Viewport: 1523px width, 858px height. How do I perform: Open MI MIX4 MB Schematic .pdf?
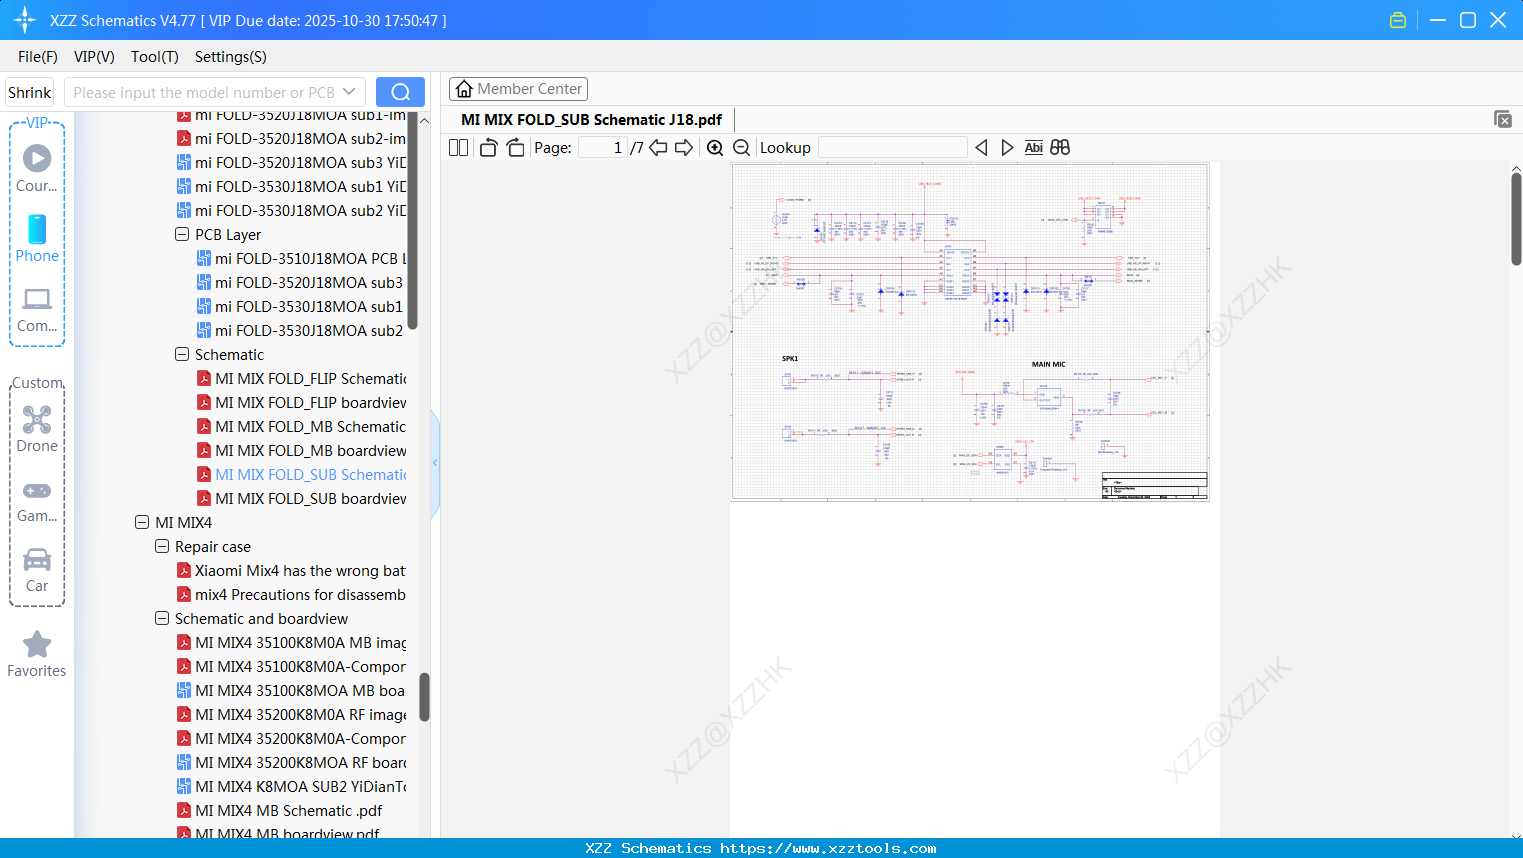click(280, 810)
